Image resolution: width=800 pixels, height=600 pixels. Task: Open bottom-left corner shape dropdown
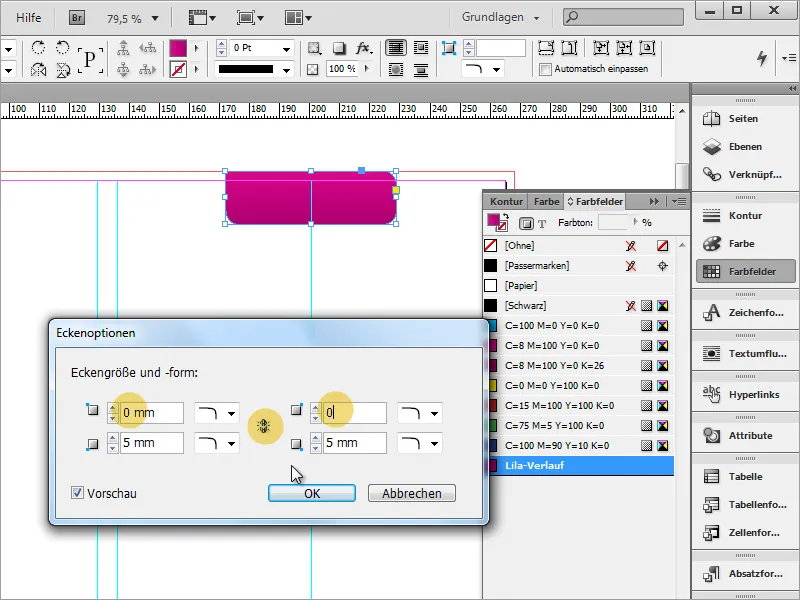216,443
